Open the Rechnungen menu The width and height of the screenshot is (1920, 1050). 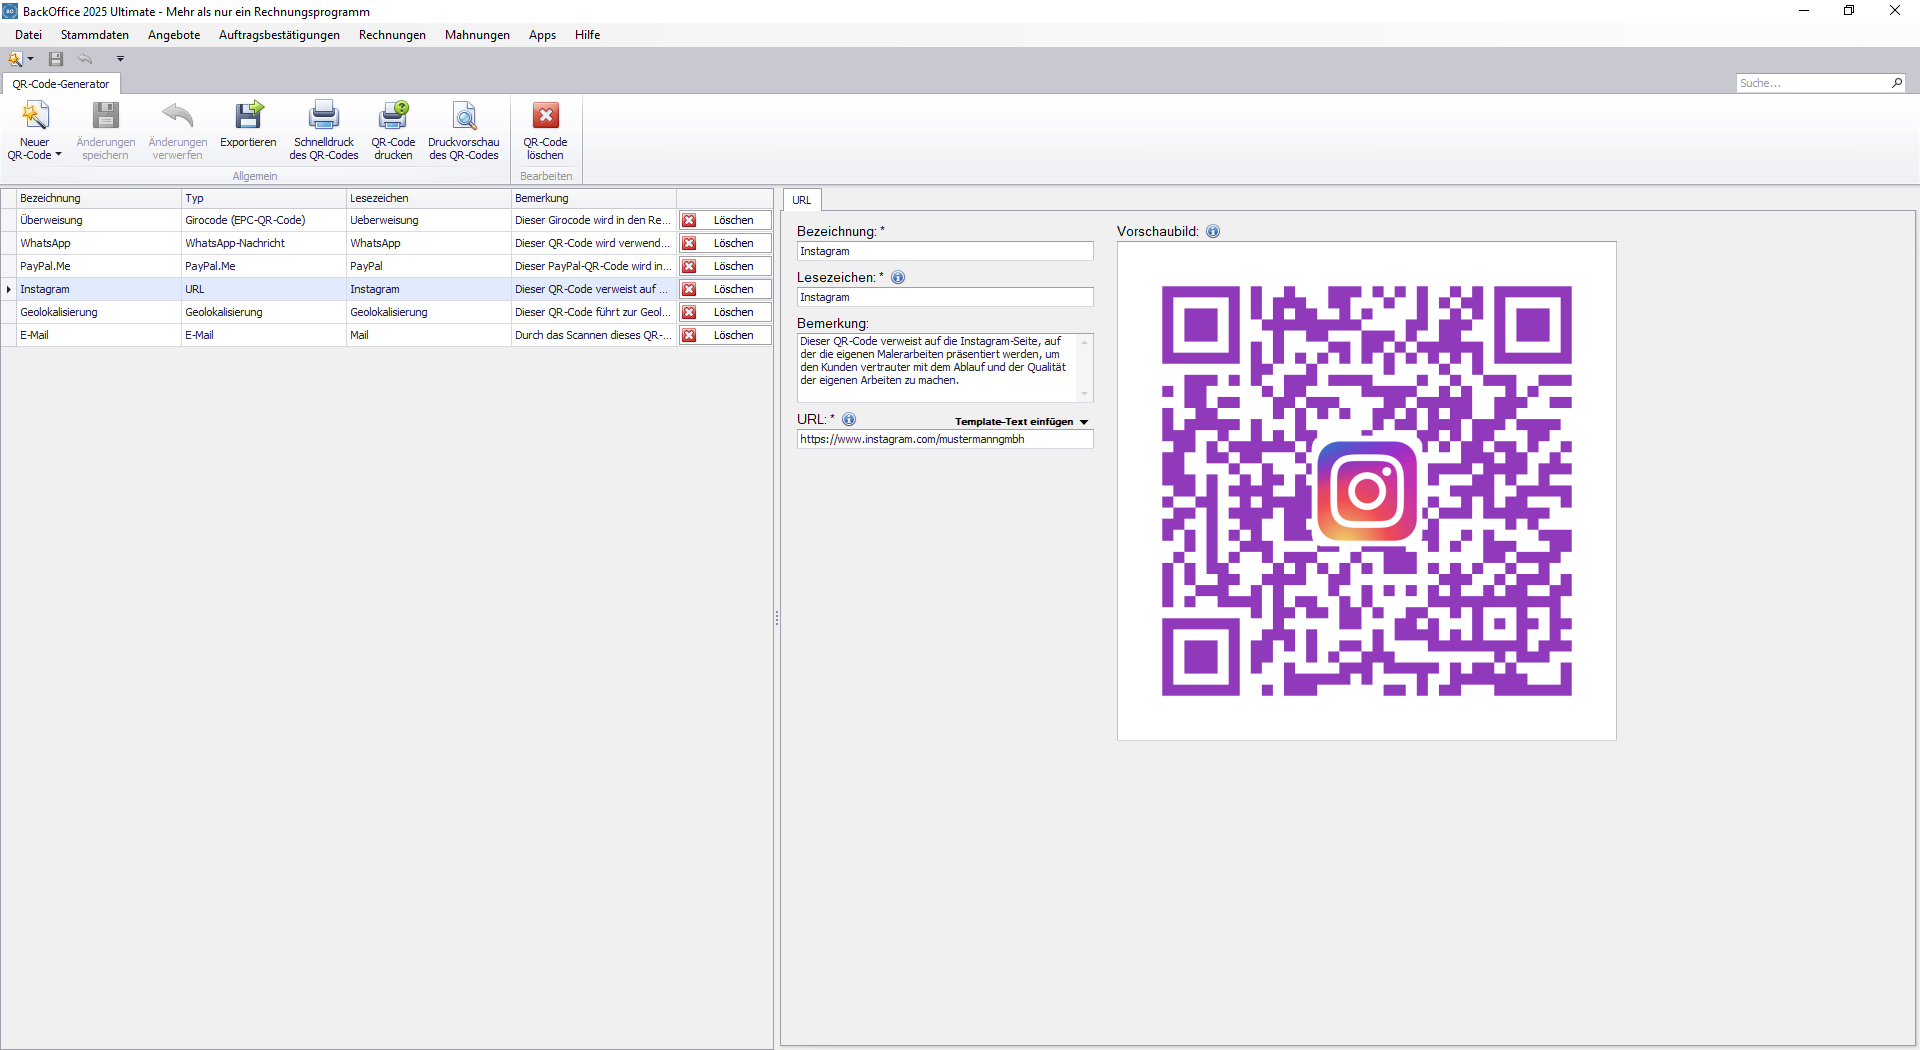[392, 35]
